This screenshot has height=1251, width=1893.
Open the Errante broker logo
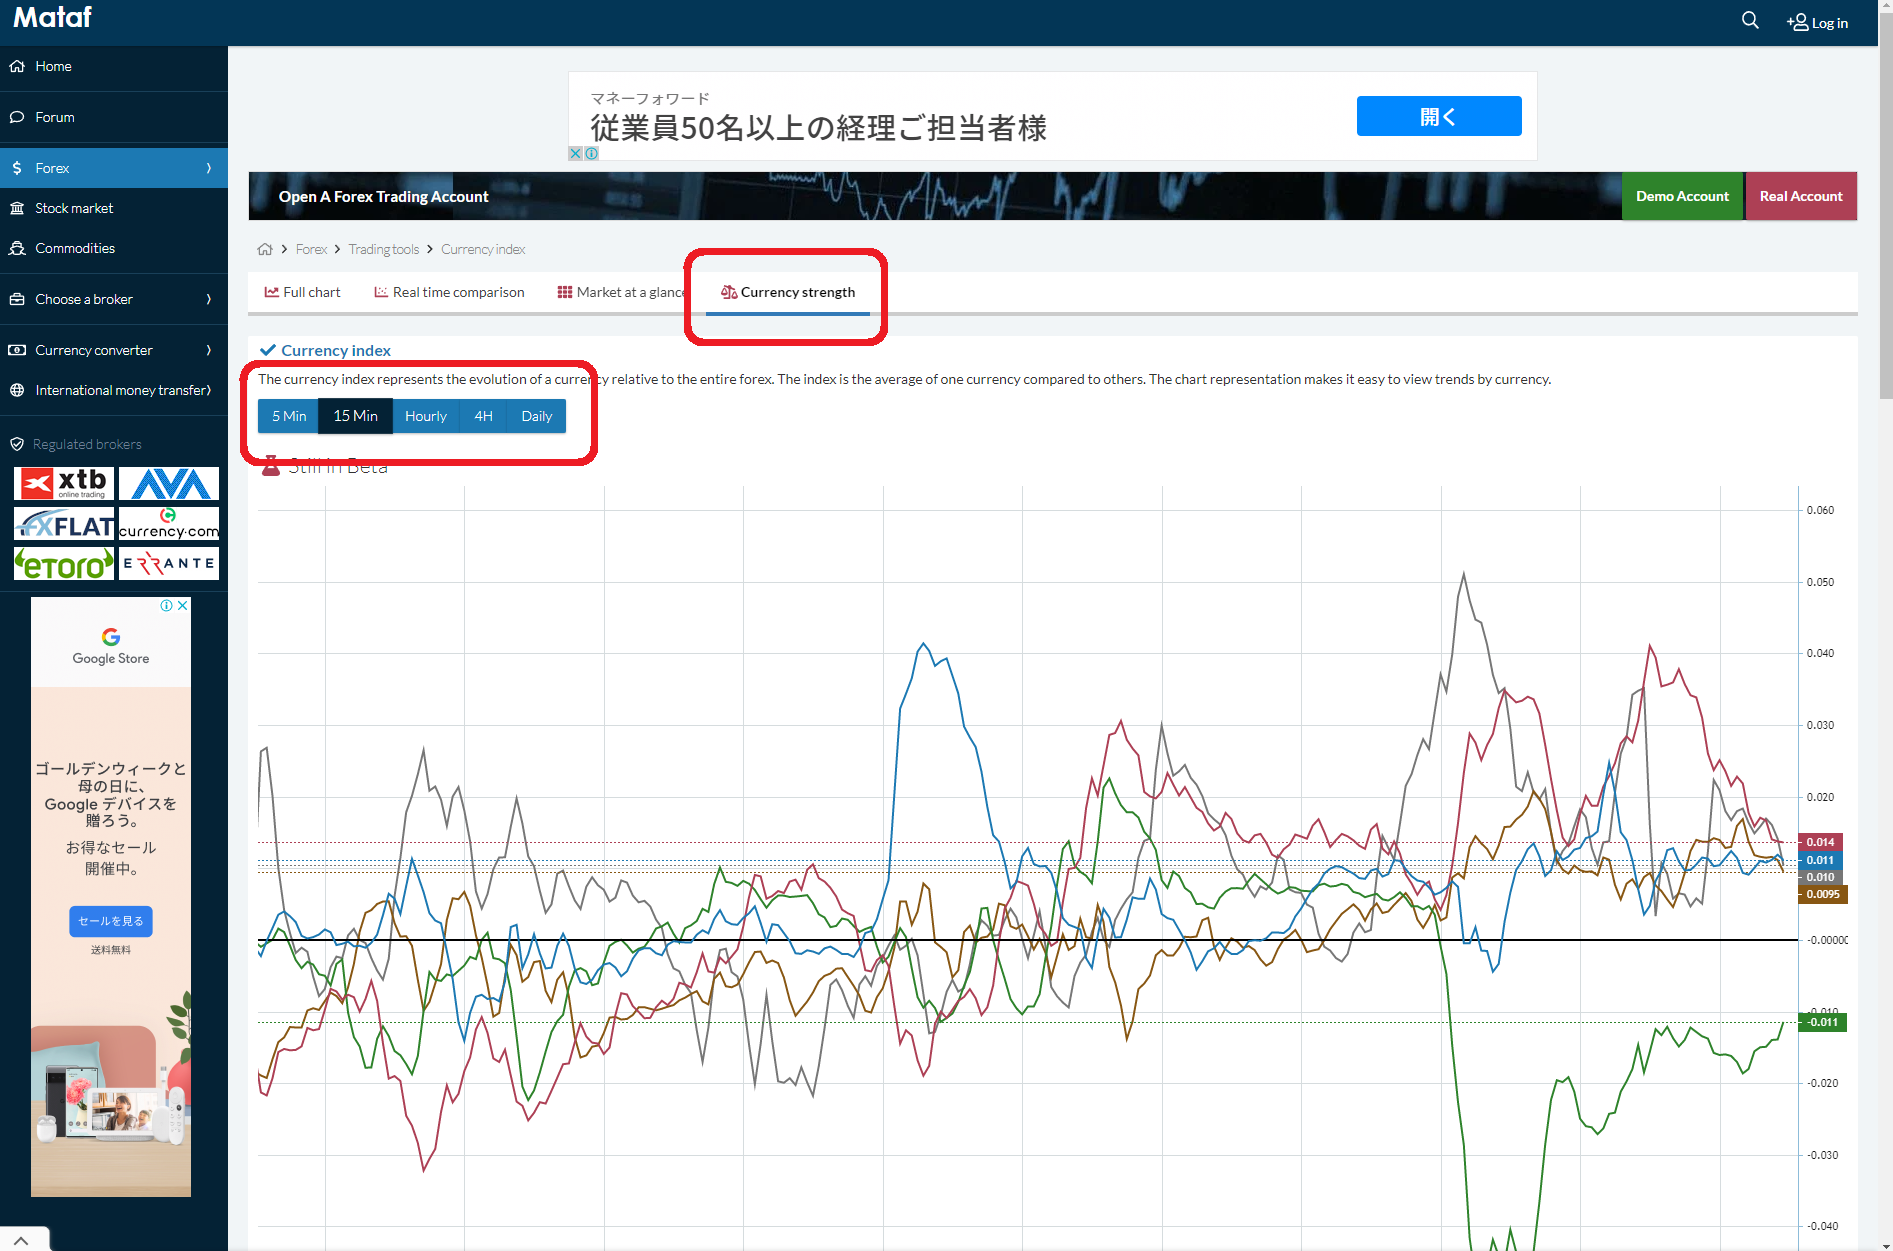pos(169,564)
